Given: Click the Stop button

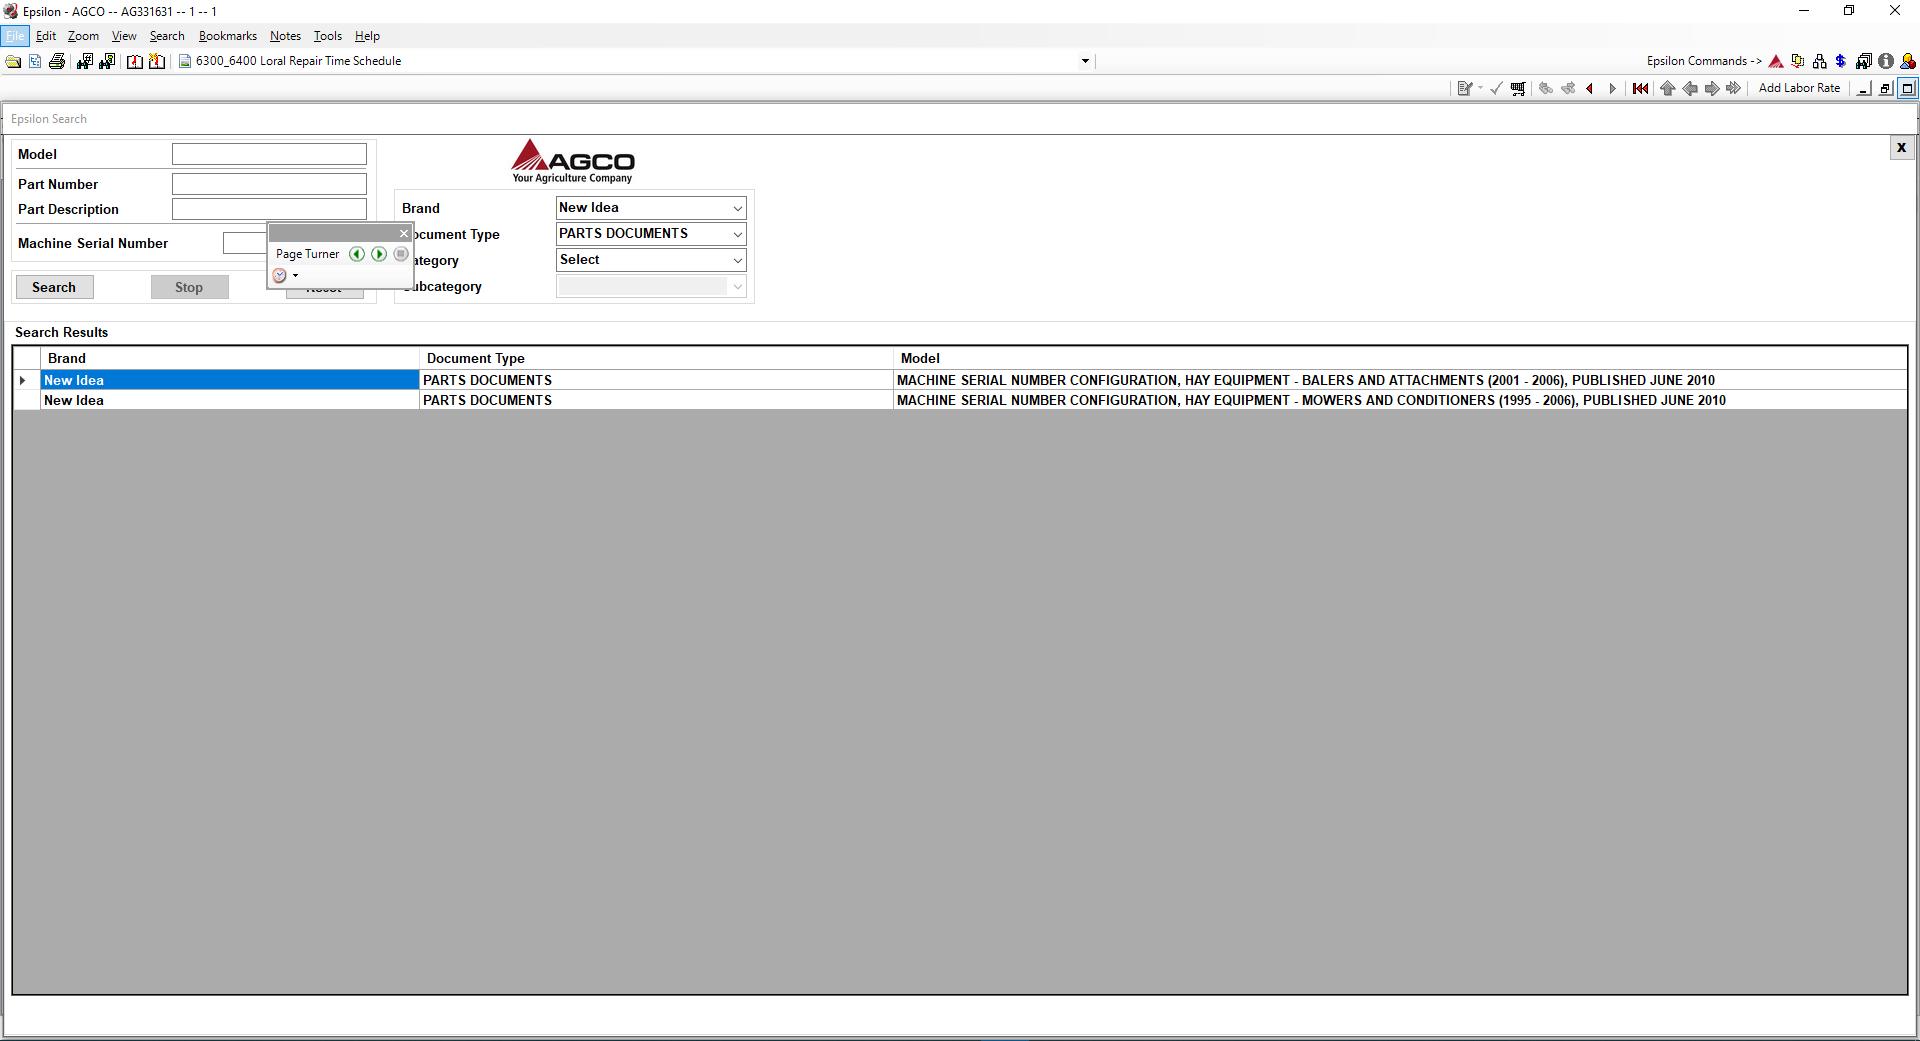Looking at the screenshot, I should coord(189,287).
